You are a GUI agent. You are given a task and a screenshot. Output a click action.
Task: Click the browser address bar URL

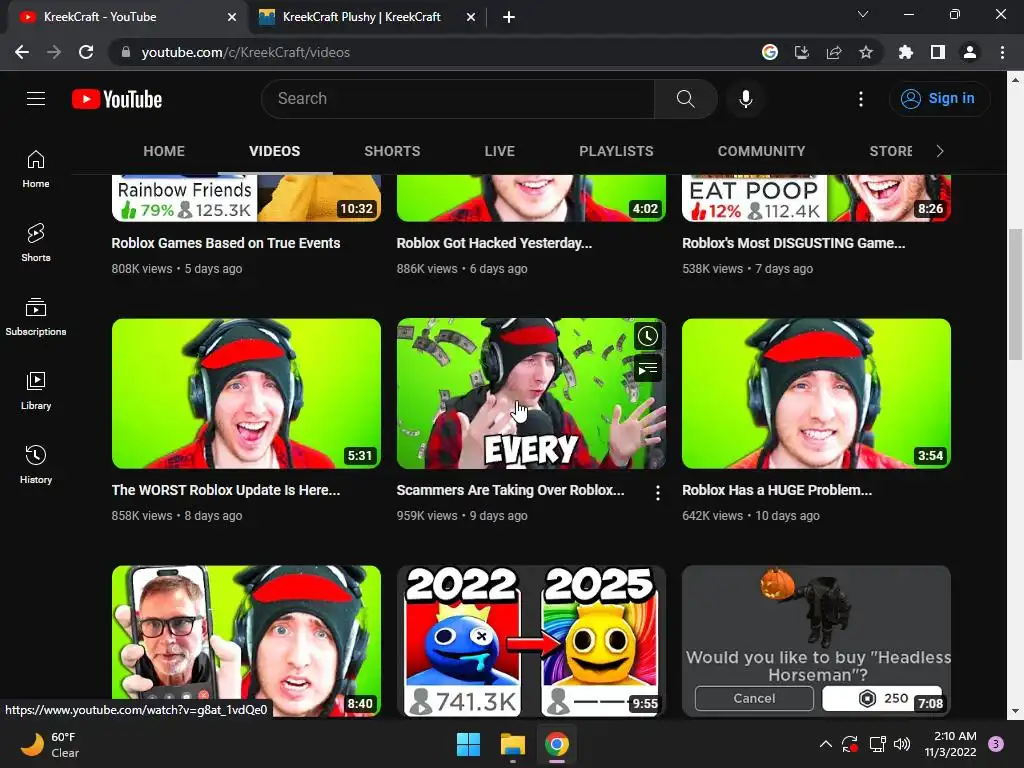(246, 52)
